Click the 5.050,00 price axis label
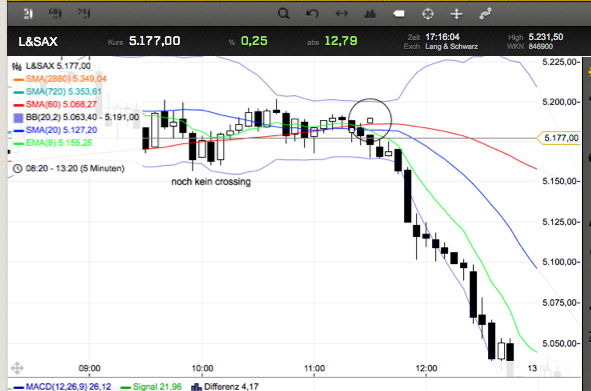 (x=559, y=343)
